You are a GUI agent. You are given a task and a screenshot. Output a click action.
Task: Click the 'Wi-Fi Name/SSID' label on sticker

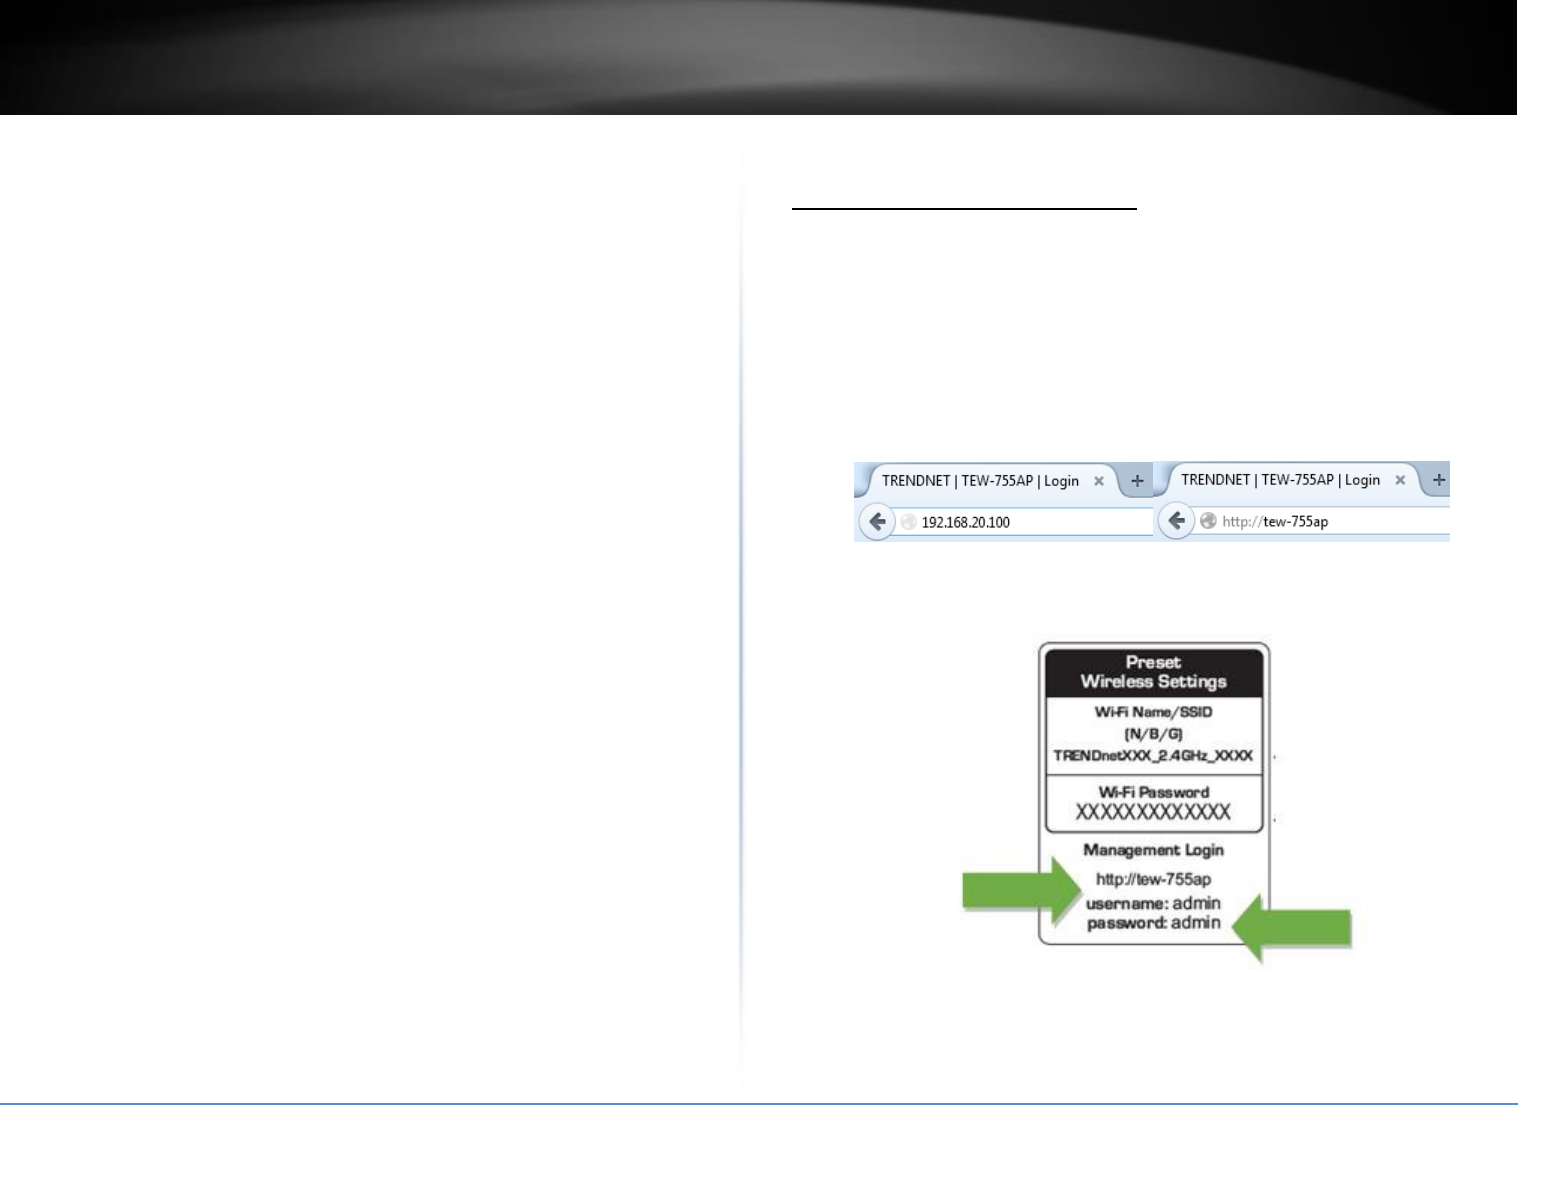1153,712
